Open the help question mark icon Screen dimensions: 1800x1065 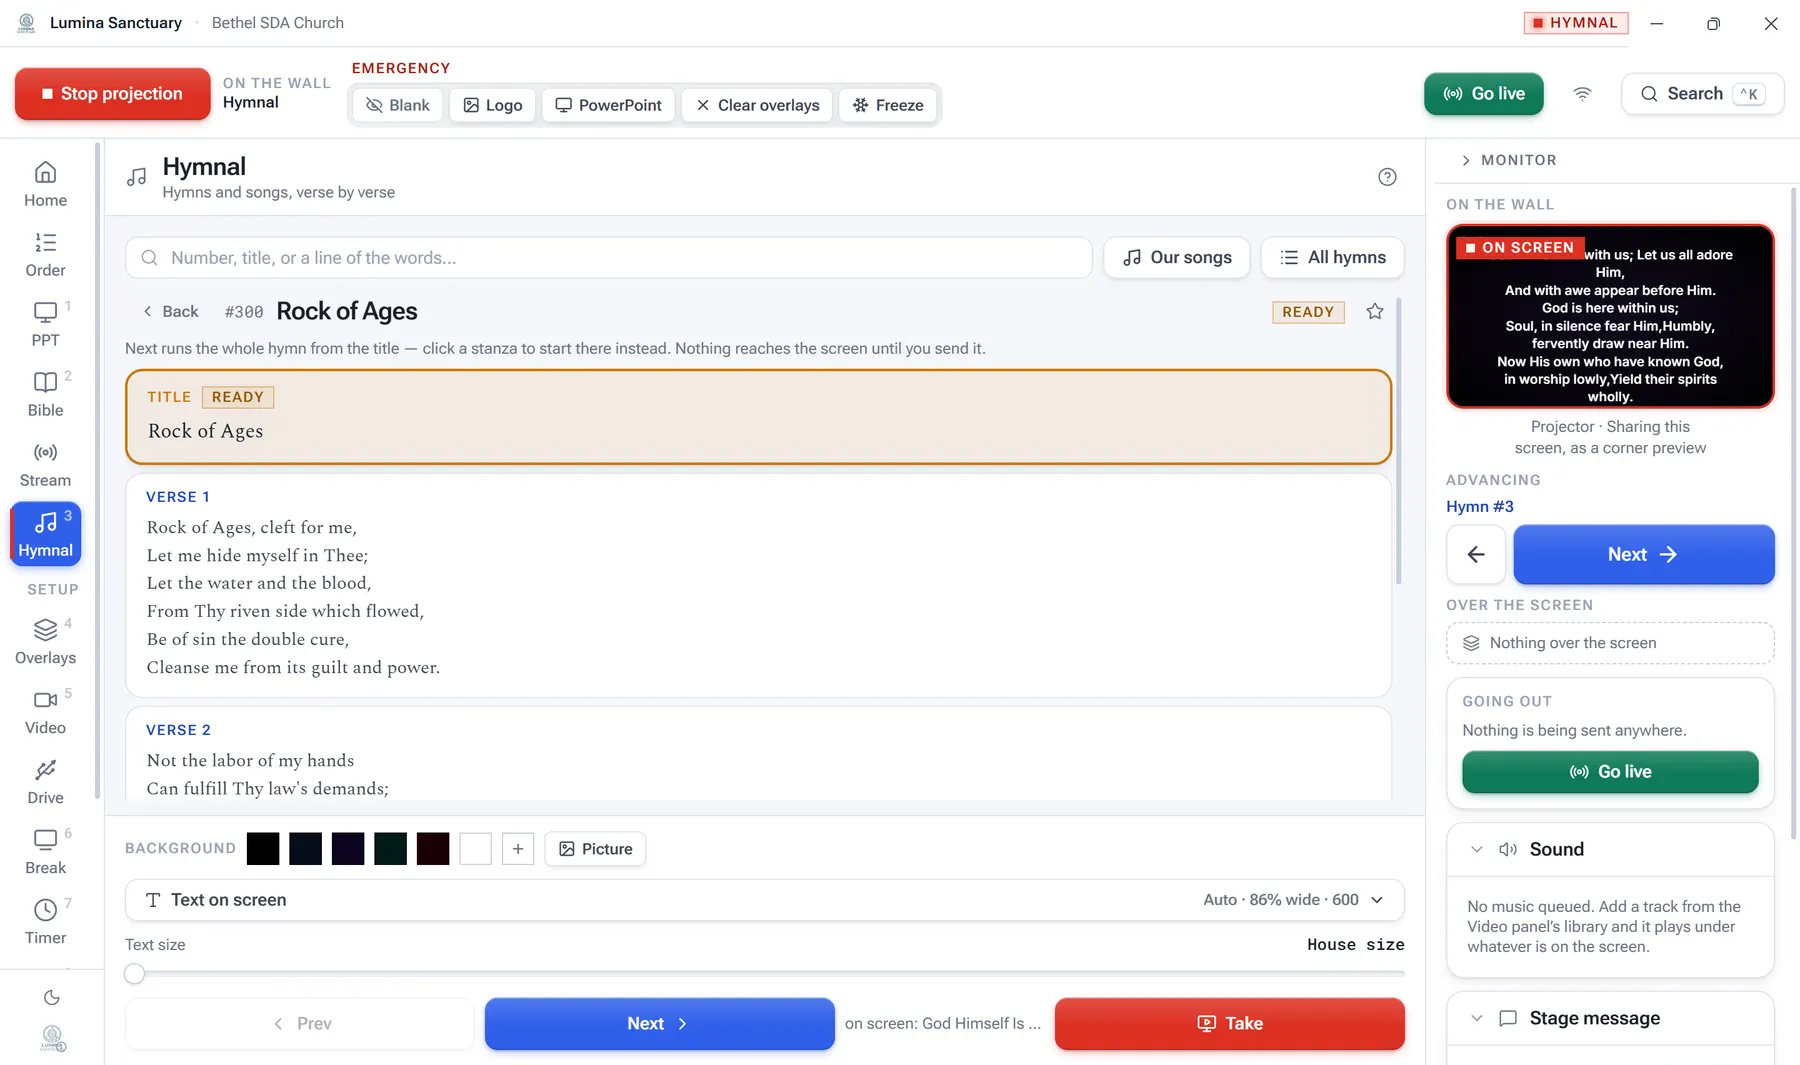coord(1387,177)
